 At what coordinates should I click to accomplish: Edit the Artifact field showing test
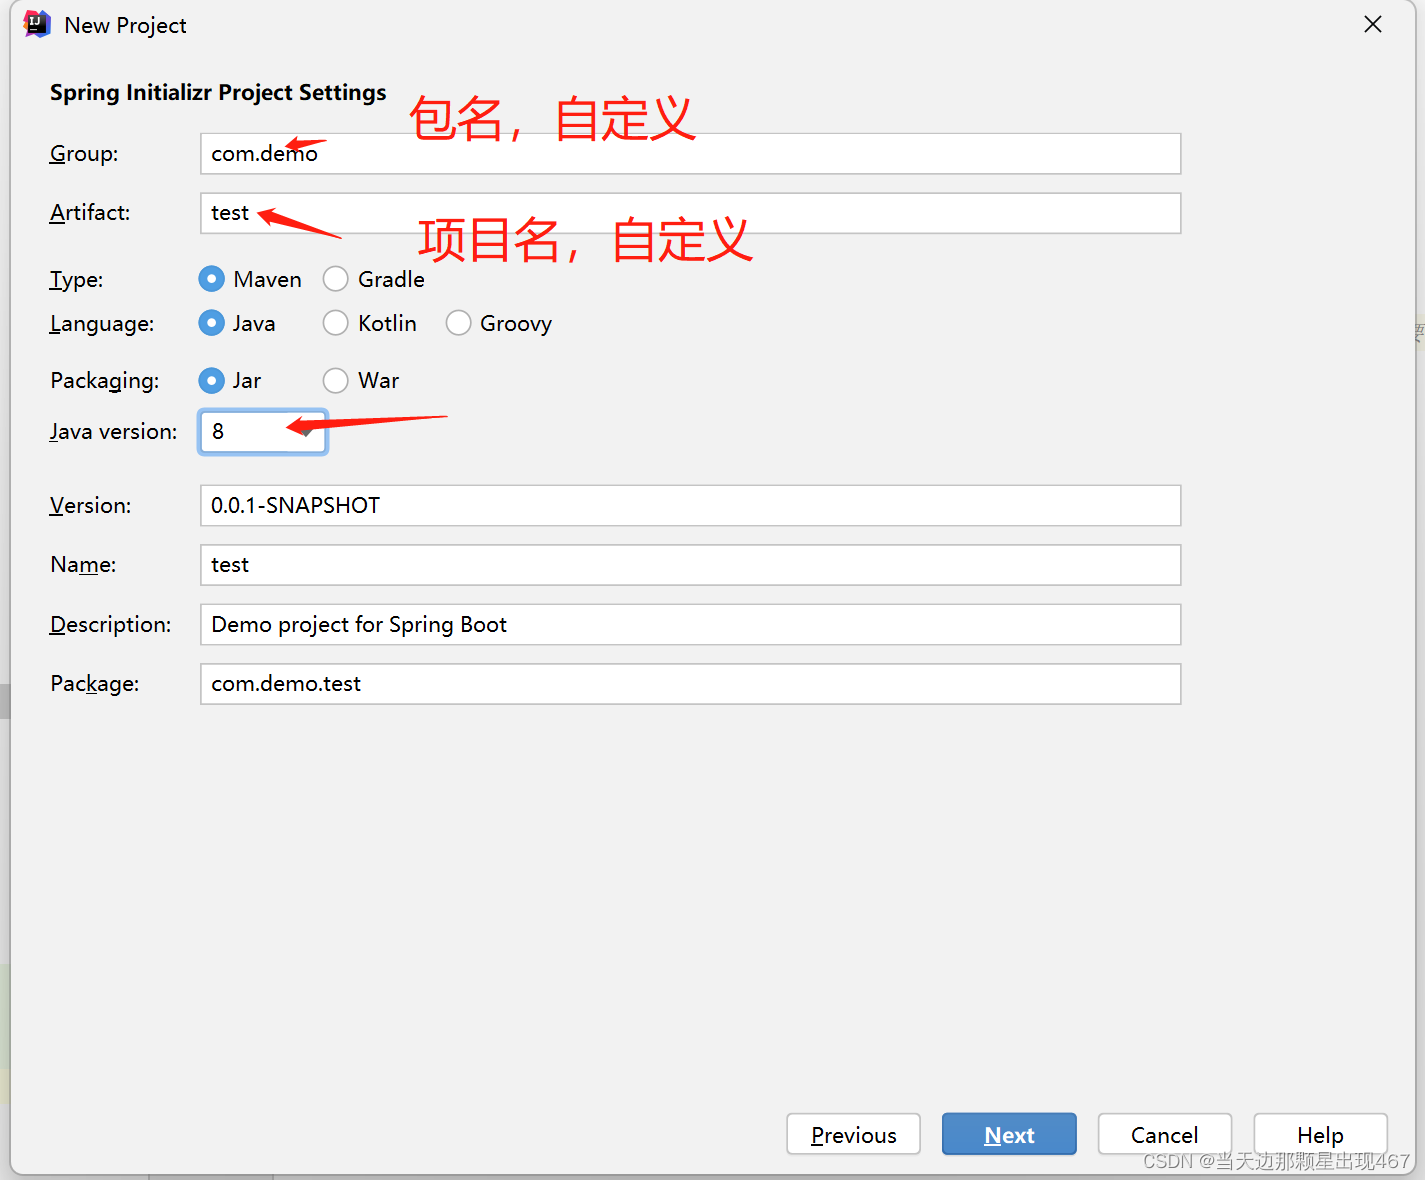(690, 213)
